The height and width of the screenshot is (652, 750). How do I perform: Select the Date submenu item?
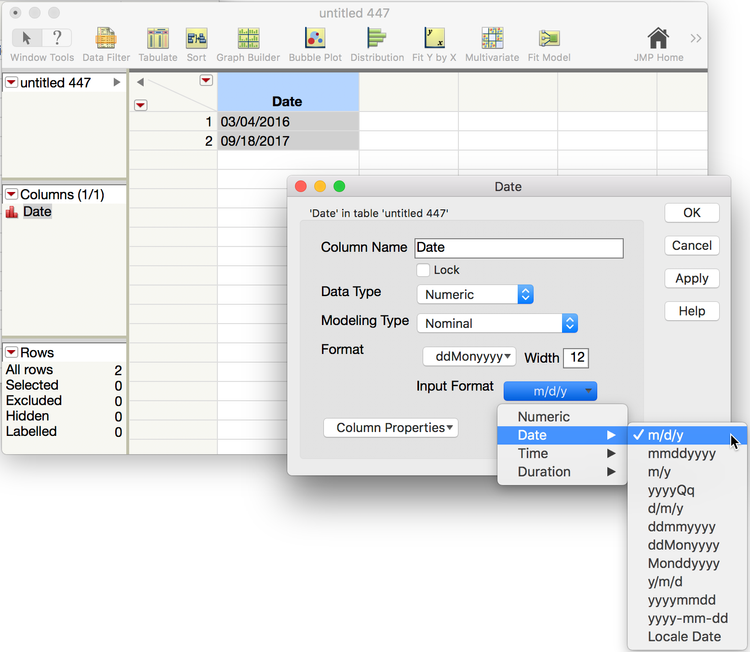(x=562, y=435)
